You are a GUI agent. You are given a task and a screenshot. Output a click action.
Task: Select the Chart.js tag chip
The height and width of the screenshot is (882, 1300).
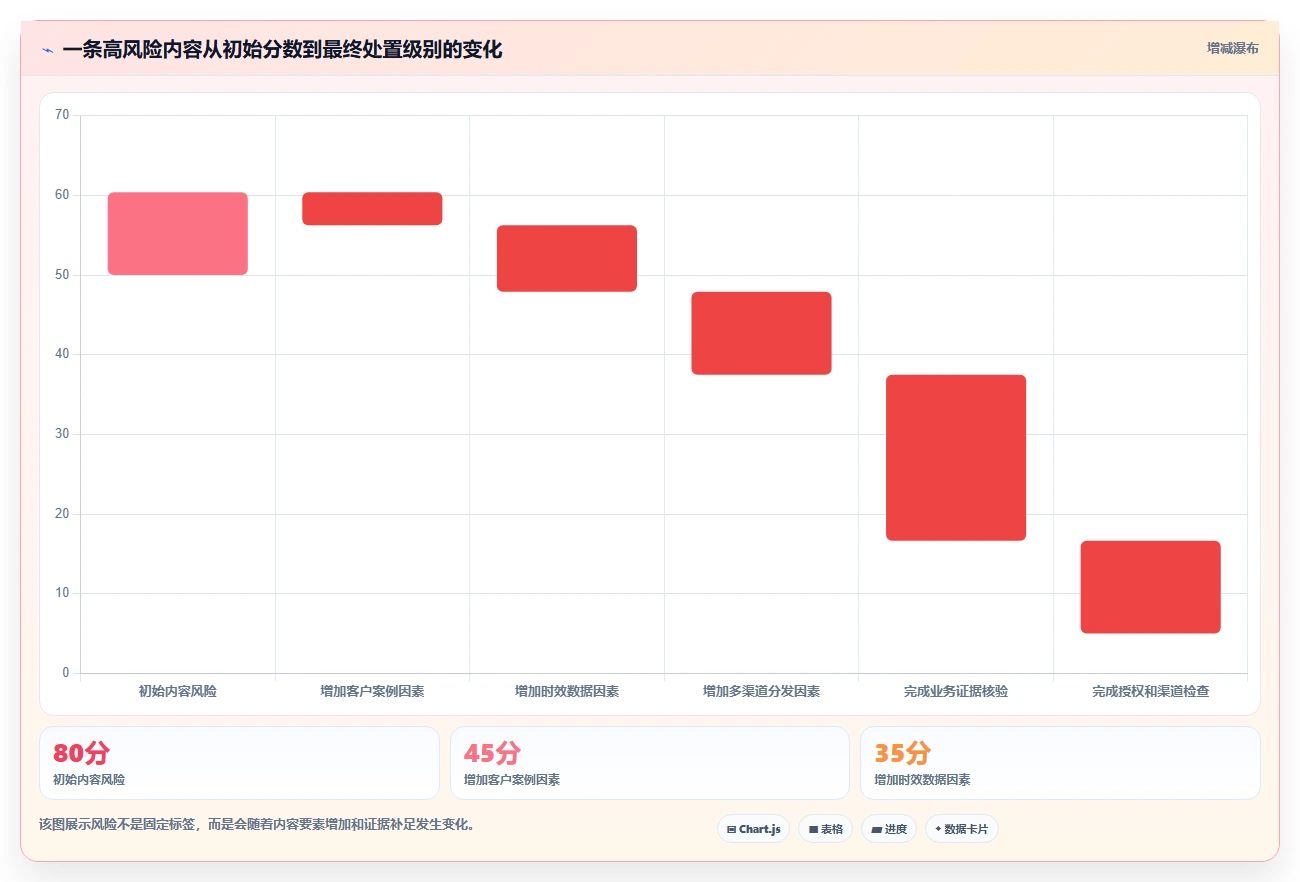point(753,829)
